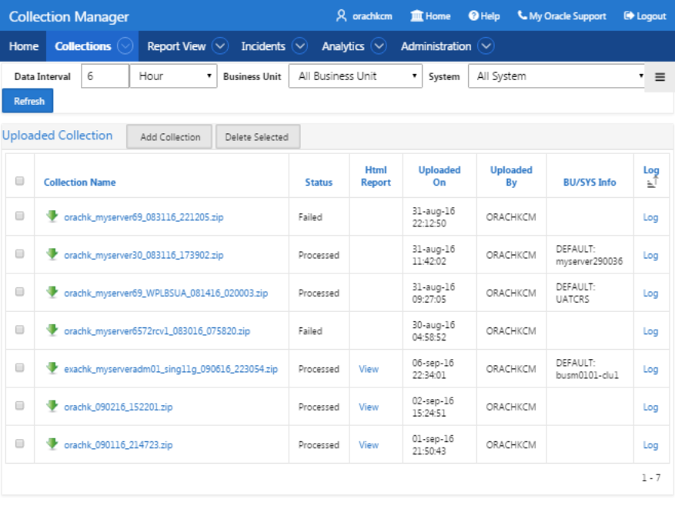Select the Administration tab
The height and width of the screenshot is (513, 675).
point(436,46)
